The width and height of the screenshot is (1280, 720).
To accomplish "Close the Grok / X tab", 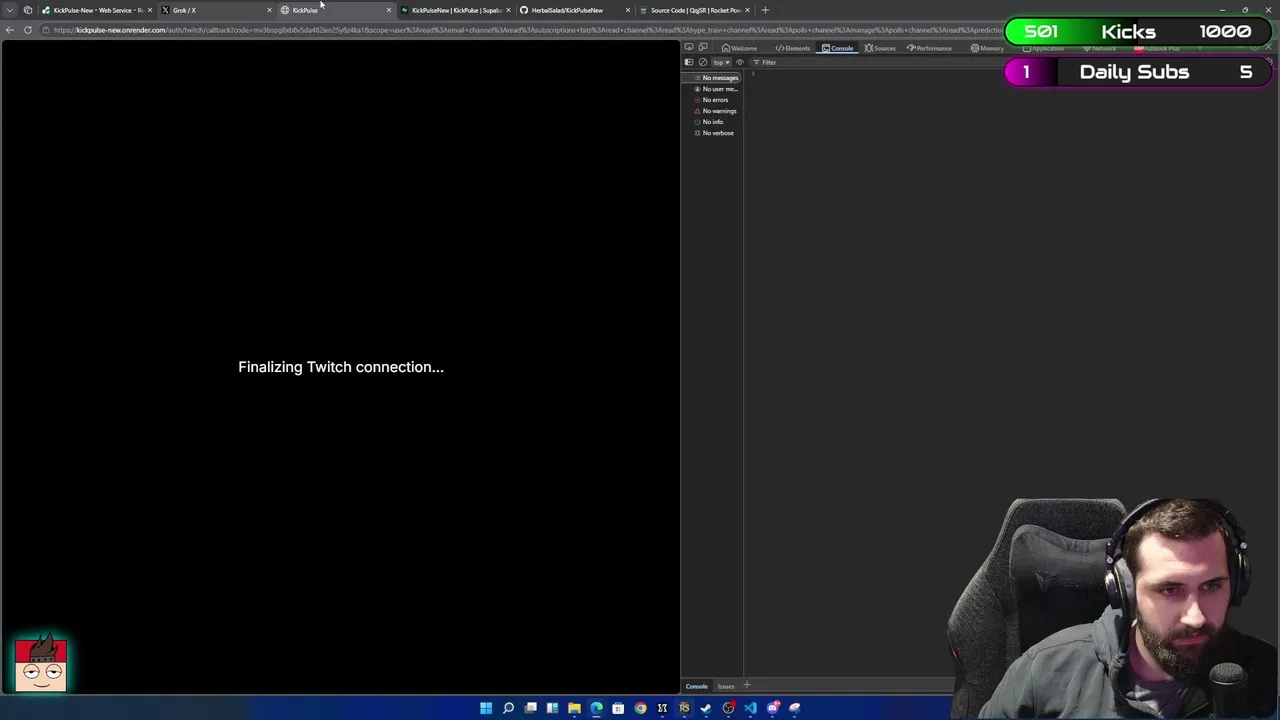I will tap(269, 10).
